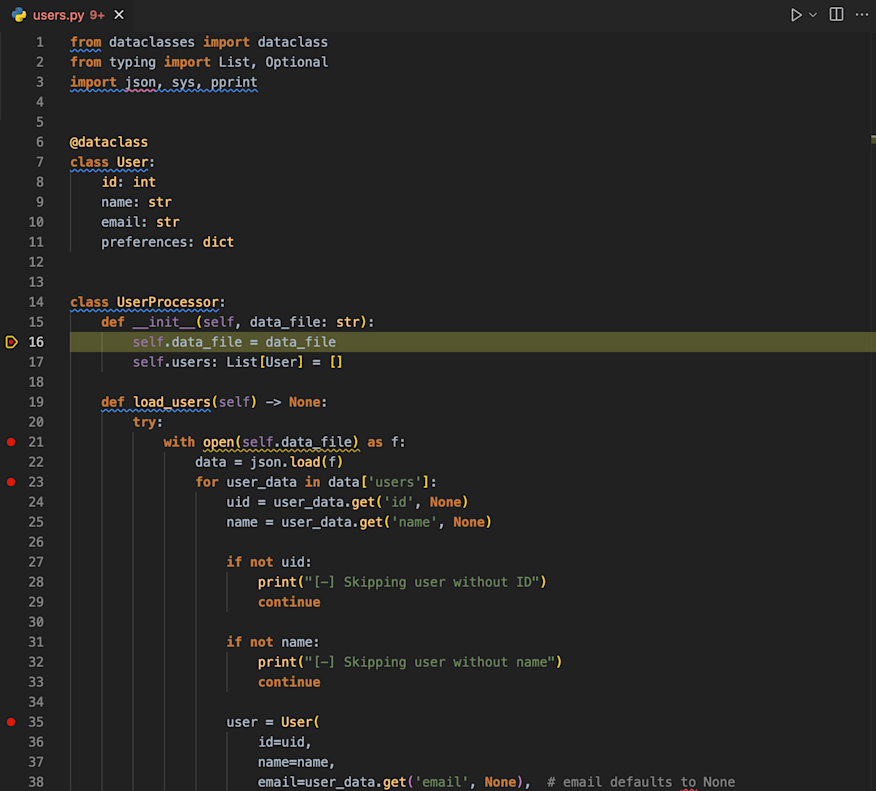Click line number 19 in the gutter

(34, 401)
